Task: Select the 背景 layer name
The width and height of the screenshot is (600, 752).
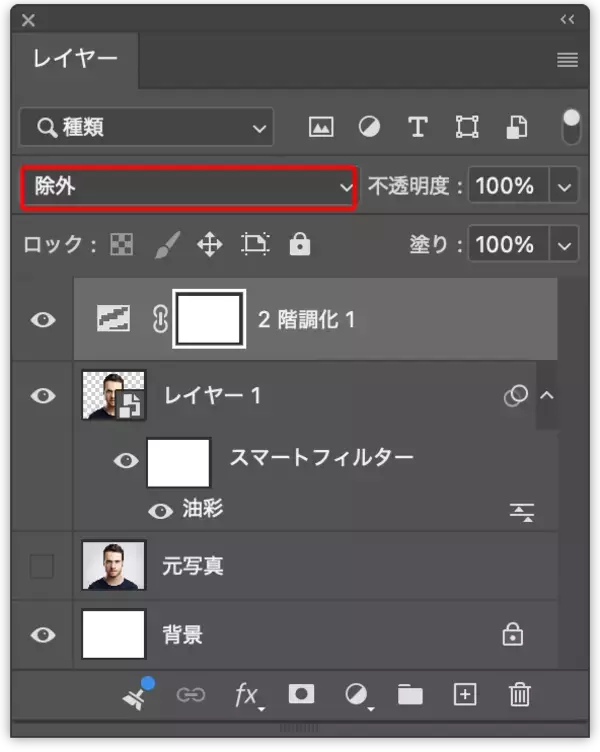Action: [183, 634]
